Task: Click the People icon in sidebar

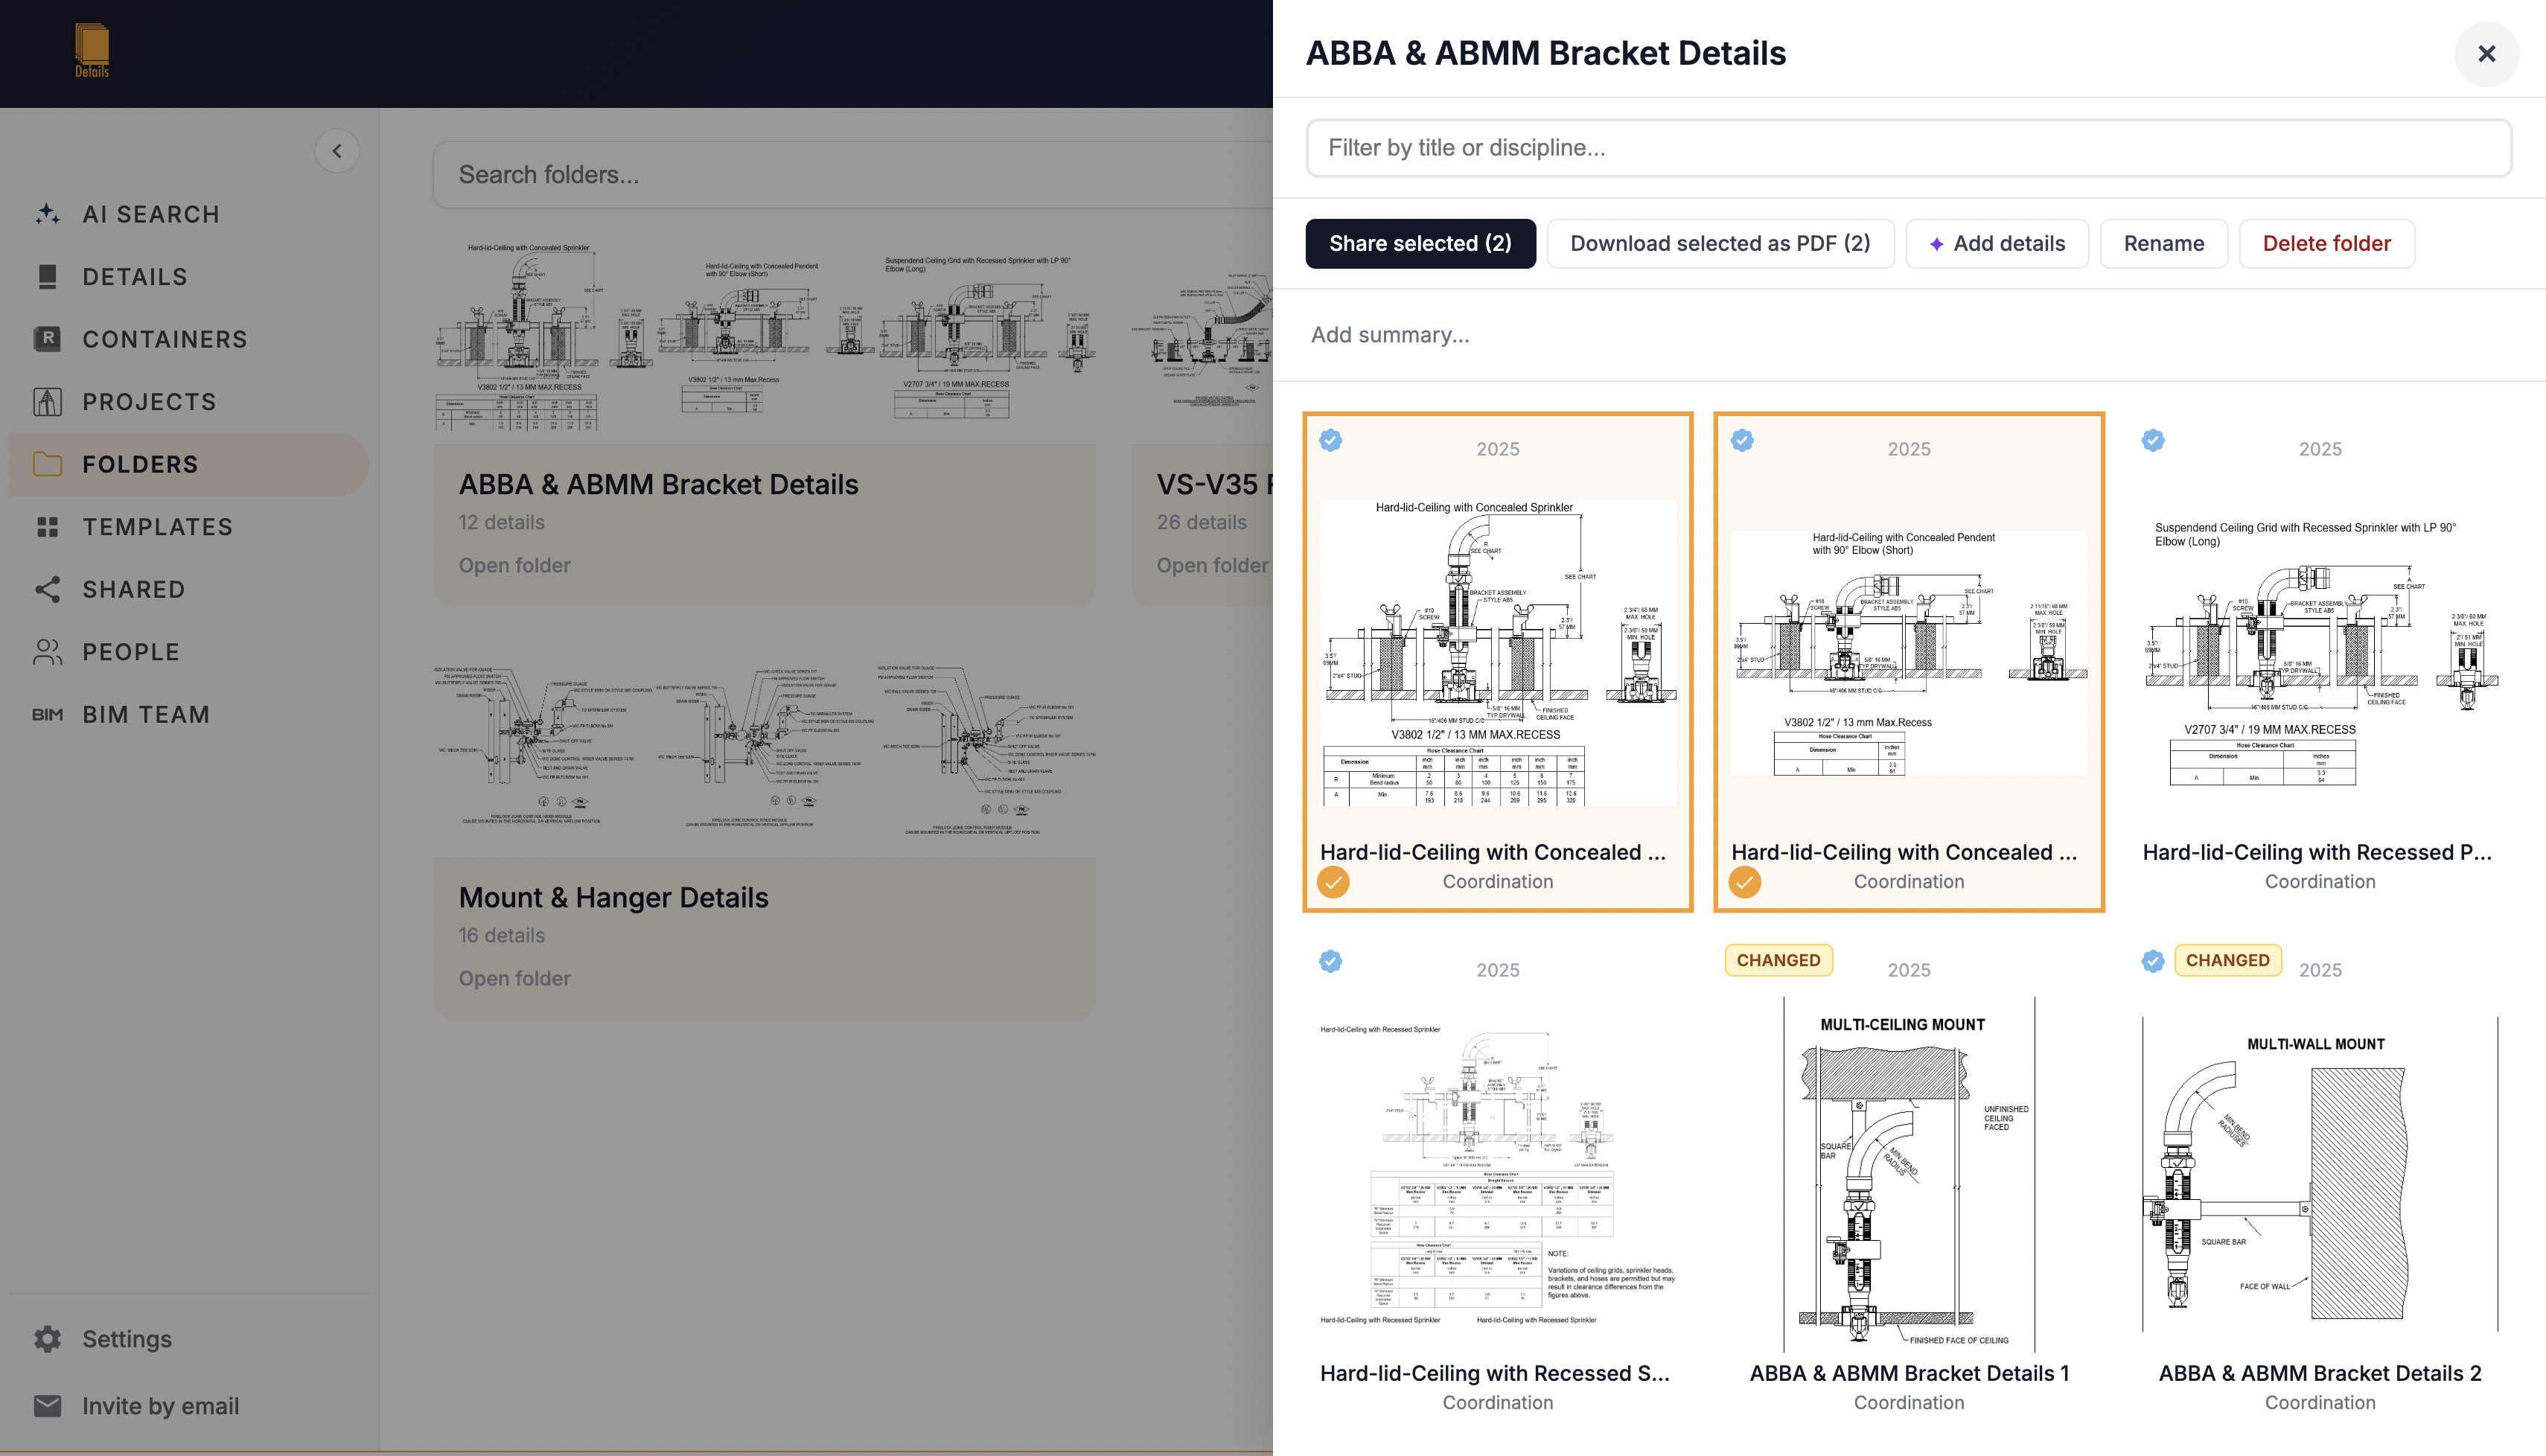Action: (x=47, y=651)
